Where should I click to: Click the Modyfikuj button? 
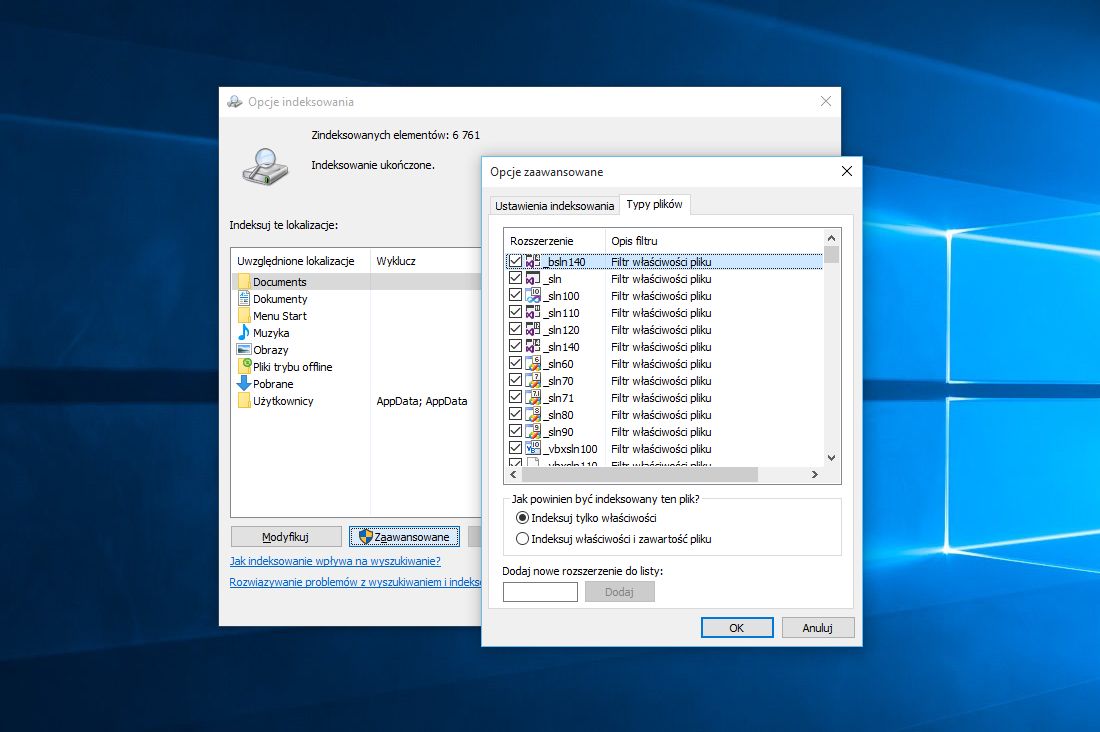pos(286,537)
